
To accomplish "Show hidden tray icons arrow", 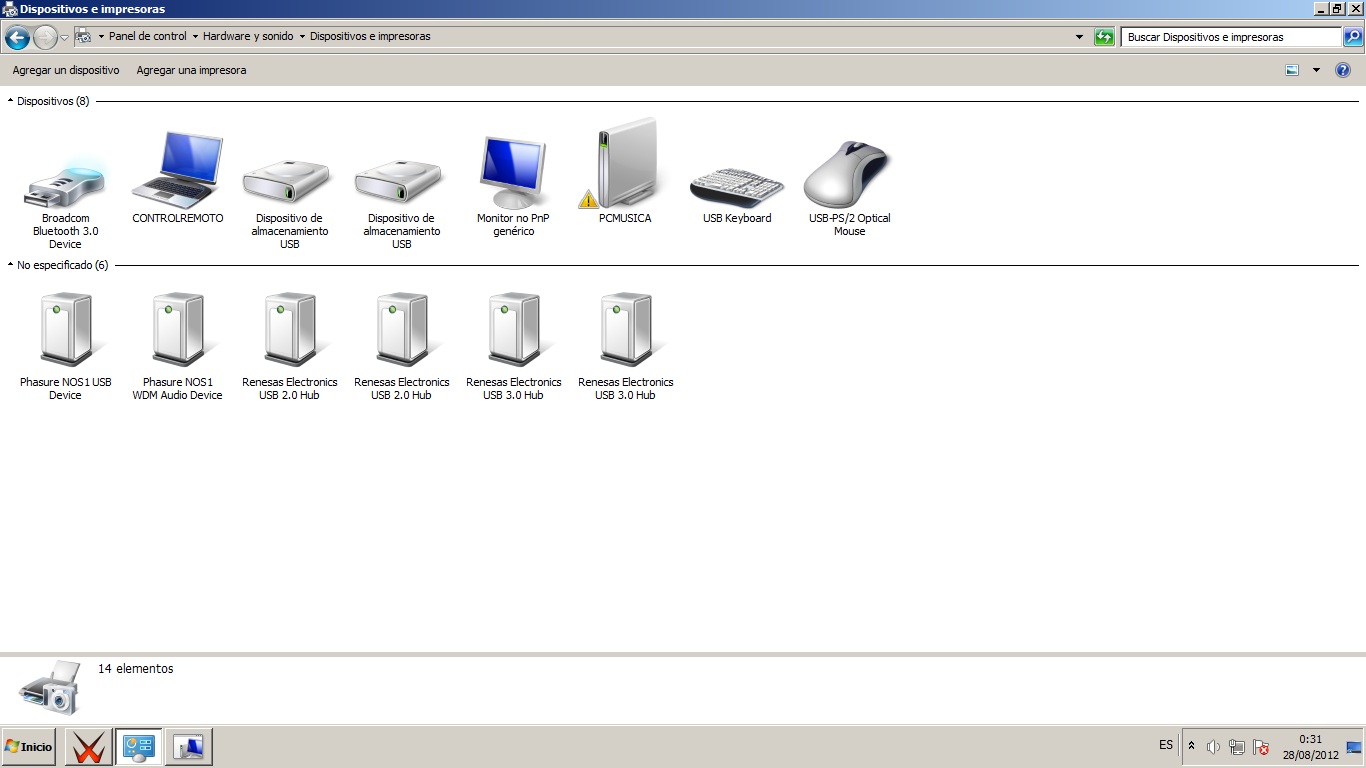I will point(1191,746).
